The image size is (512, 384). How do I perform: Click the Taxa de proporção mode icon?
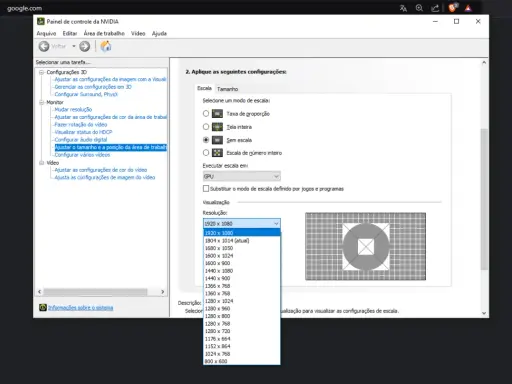point(217,114)
